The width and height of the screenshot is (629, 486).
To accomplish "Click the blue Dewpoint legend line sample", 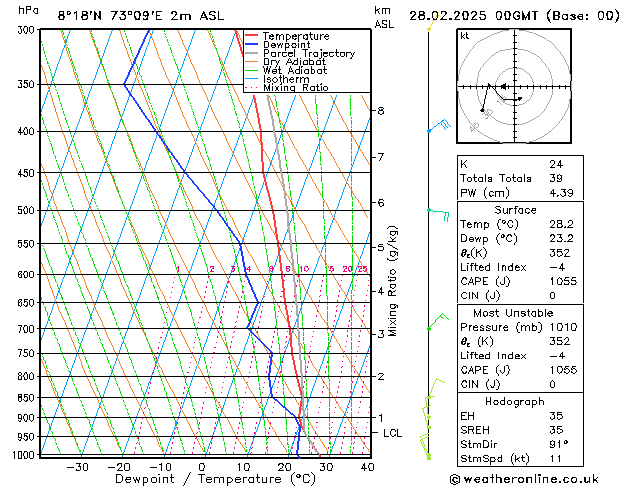I will 251,44.
